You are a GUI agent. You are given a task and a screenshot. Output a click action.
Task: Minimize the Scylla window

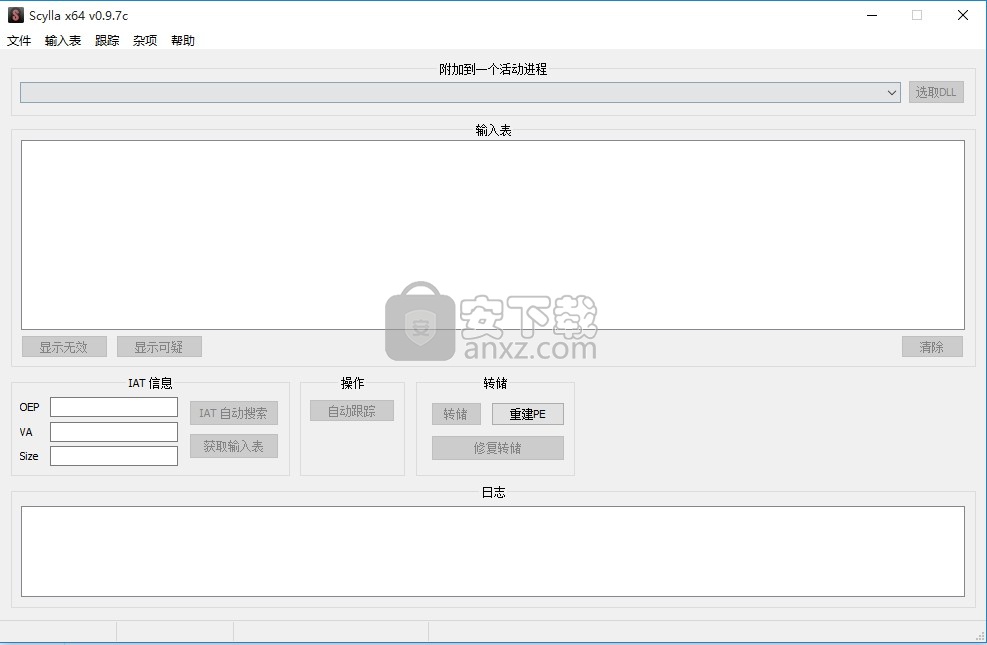(x=872, y=15)
